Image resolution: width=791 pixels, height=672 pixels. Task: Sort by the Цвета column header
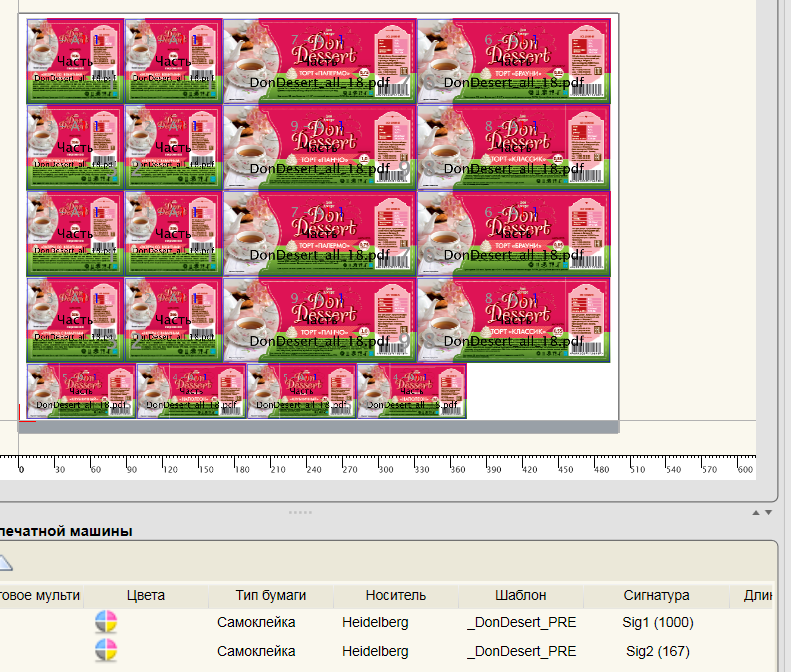click(x=146, y=595)
